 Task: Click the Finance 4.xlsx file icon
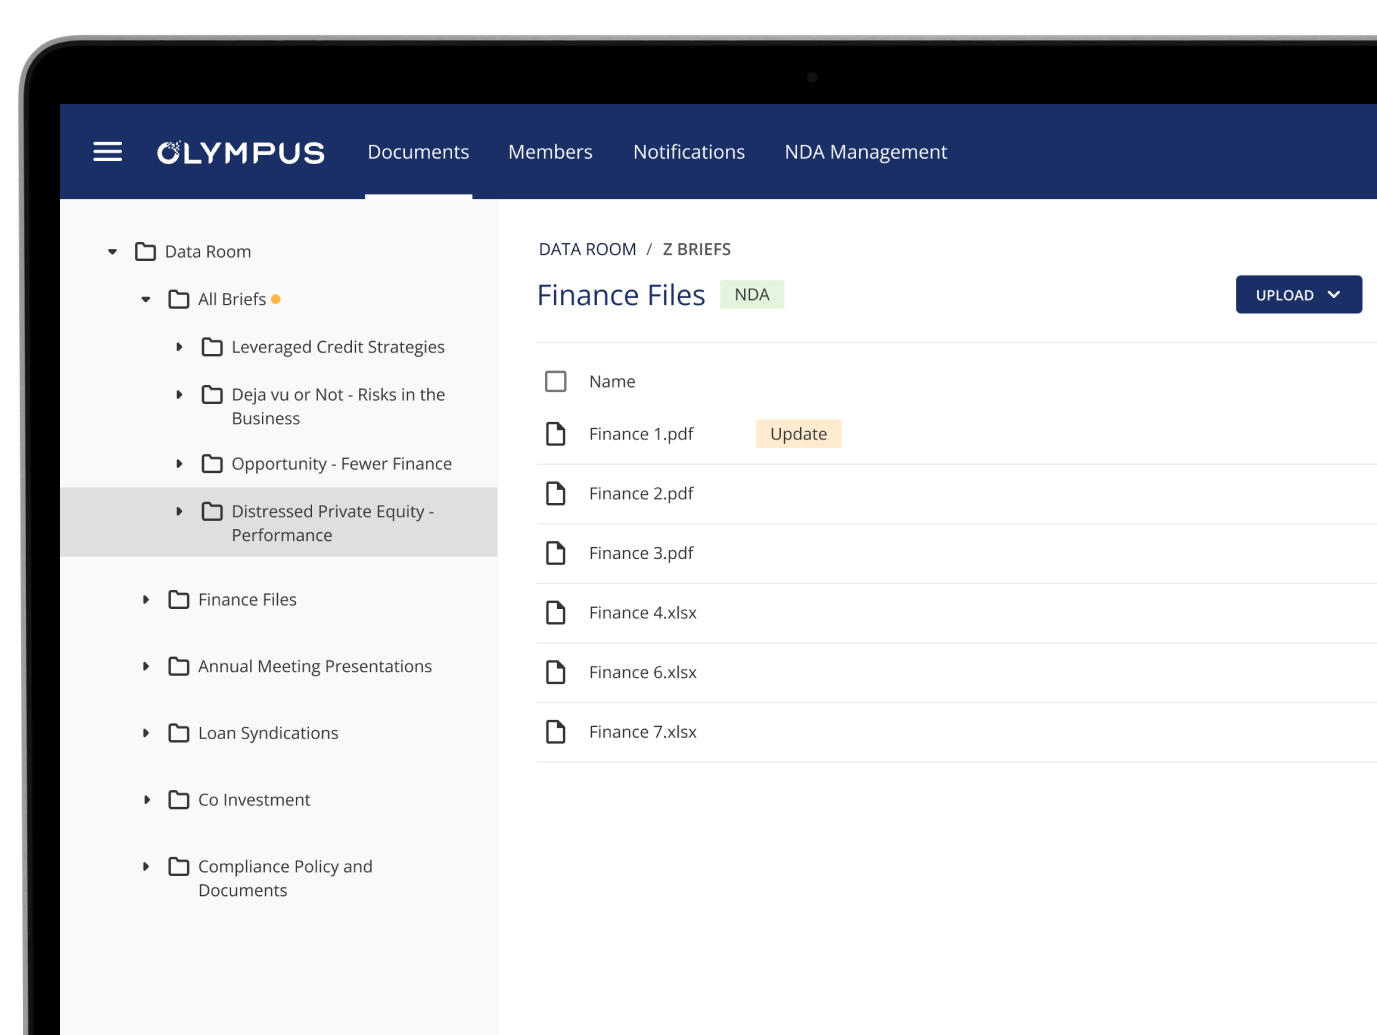[x=556, y=613]
